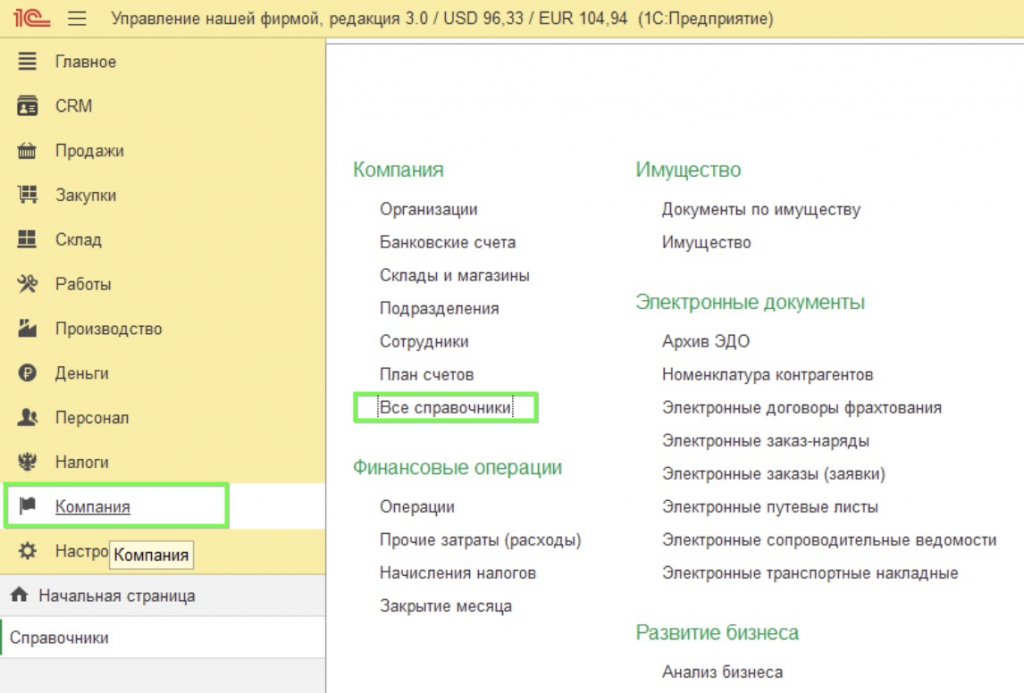The image size is (1024, 693).
Task: Click the Электронные документы group heading
Action: point(750,302)
